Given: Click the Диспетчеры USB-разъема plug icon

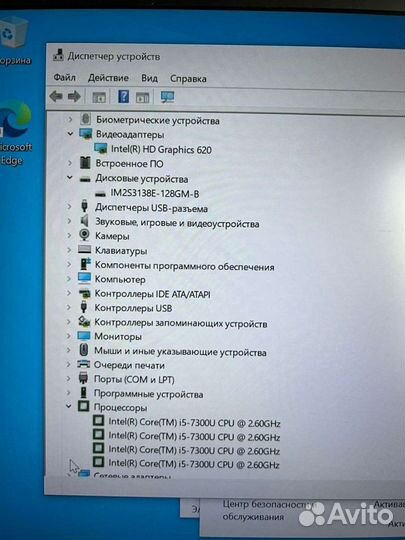Looking at the screenshot, I should [84, 206].
